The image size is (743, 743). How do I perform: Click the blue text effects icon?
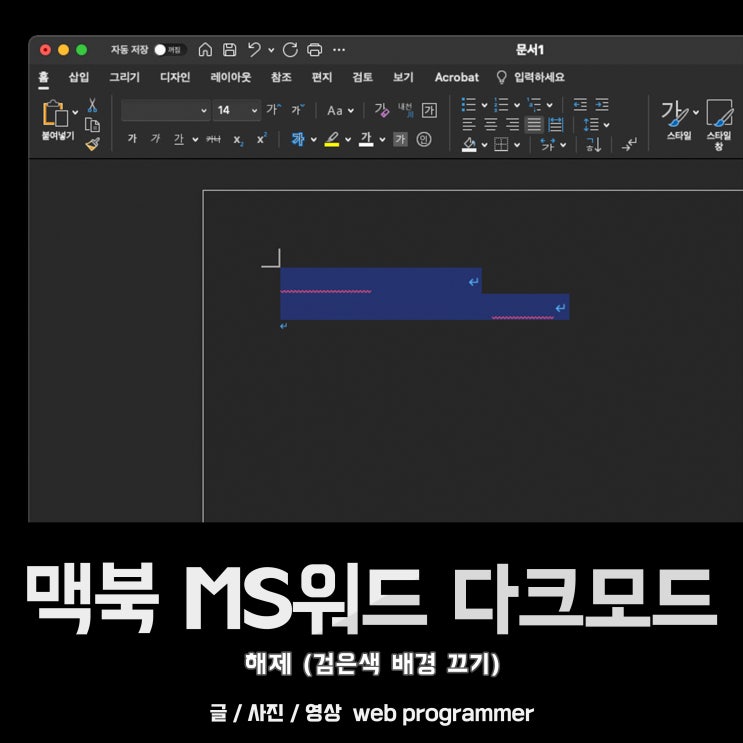point(298,139)
